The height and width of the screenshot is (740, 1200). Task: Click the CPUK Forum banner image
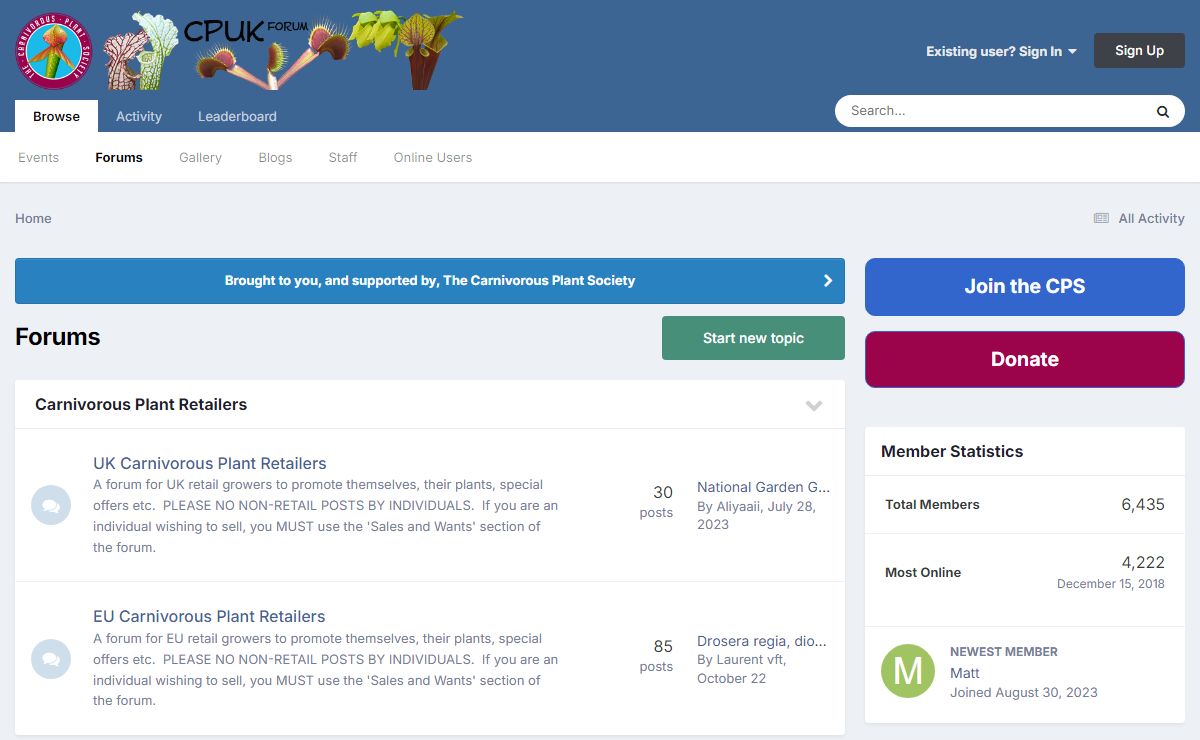click(283, 50)
